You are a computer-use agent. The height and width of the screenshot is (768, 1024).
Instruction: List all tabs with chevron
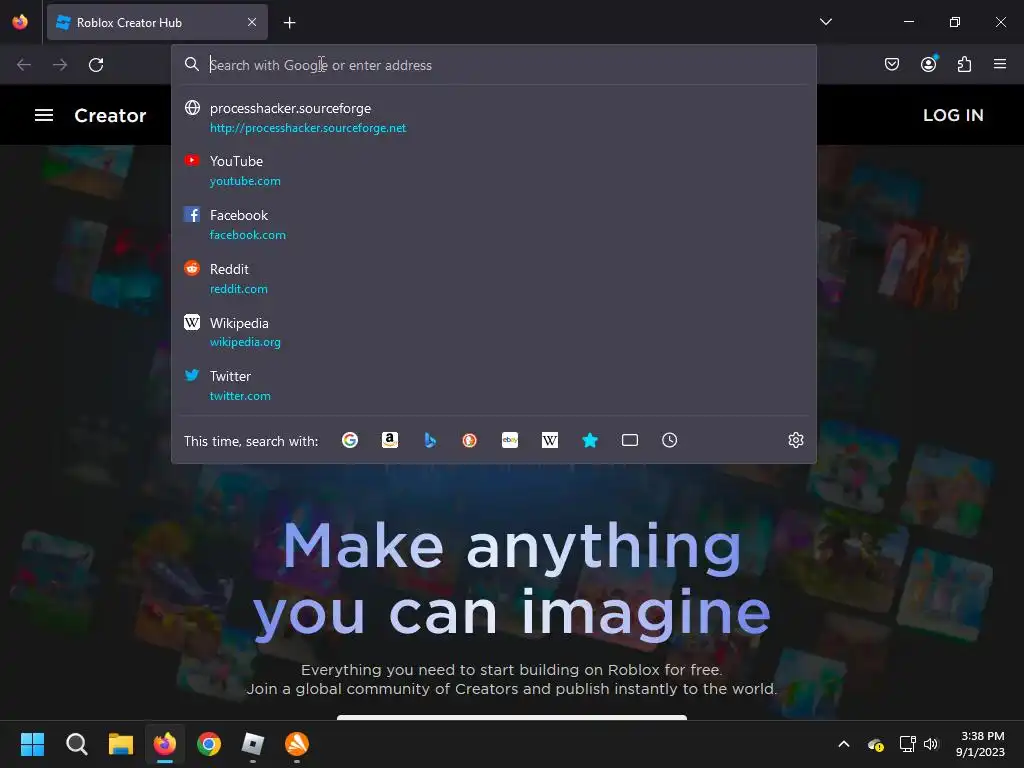coord(825,22)
